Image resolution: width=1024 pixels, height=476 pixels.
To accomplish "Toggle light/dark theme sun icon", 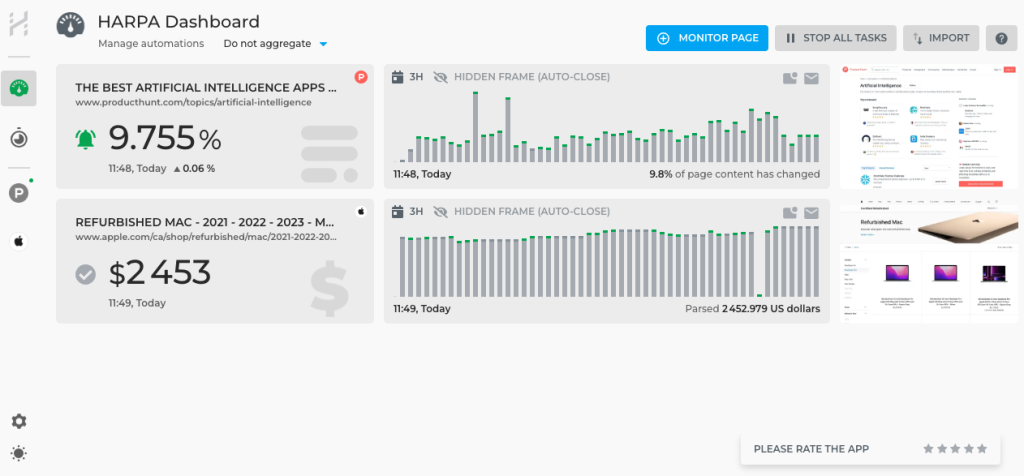I will click(19, 453).
